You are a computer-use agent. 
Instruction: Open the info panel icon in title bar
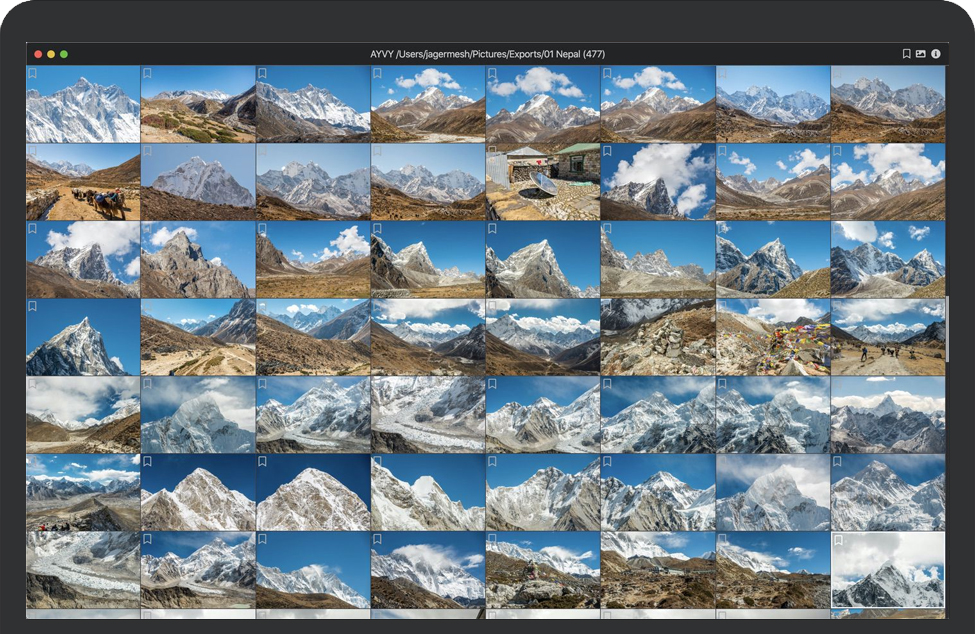[x=936, y=54]
